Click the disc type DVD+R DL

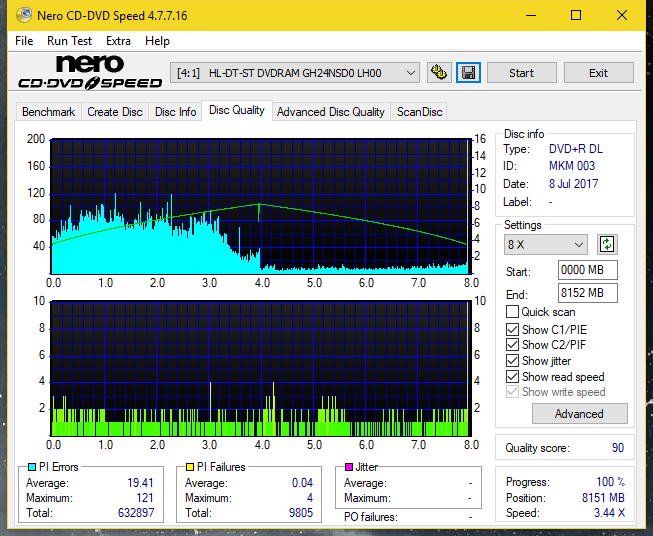pyautogui.click(x=576, y=149)
